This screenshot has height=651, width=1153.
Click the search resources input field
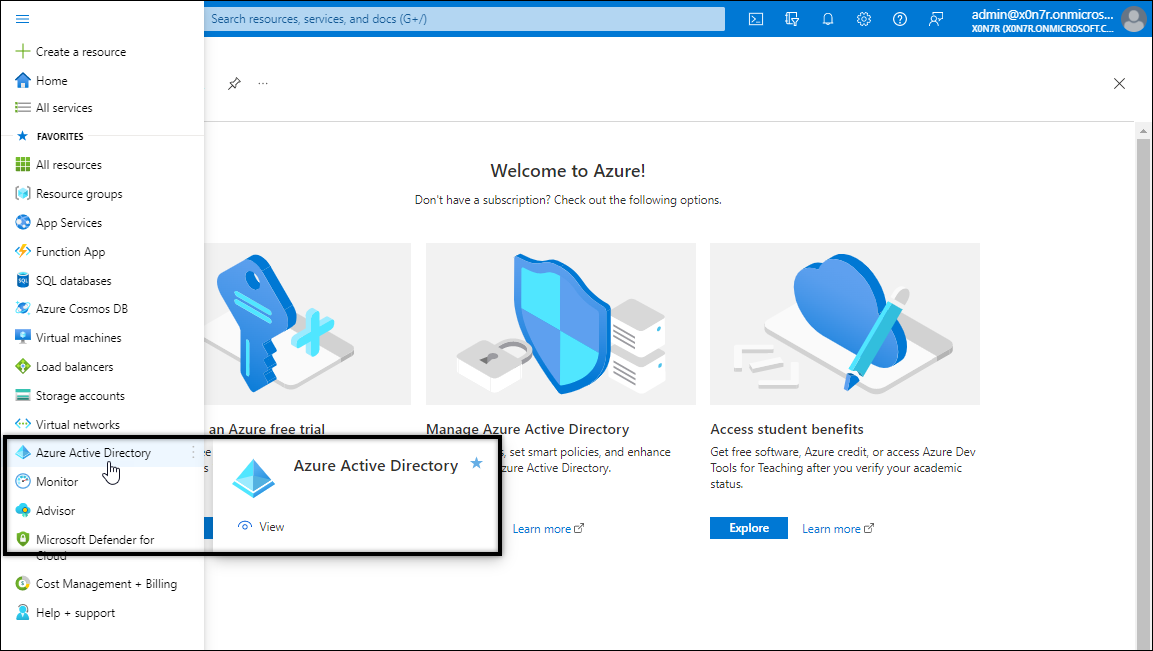tap(464, 19)
